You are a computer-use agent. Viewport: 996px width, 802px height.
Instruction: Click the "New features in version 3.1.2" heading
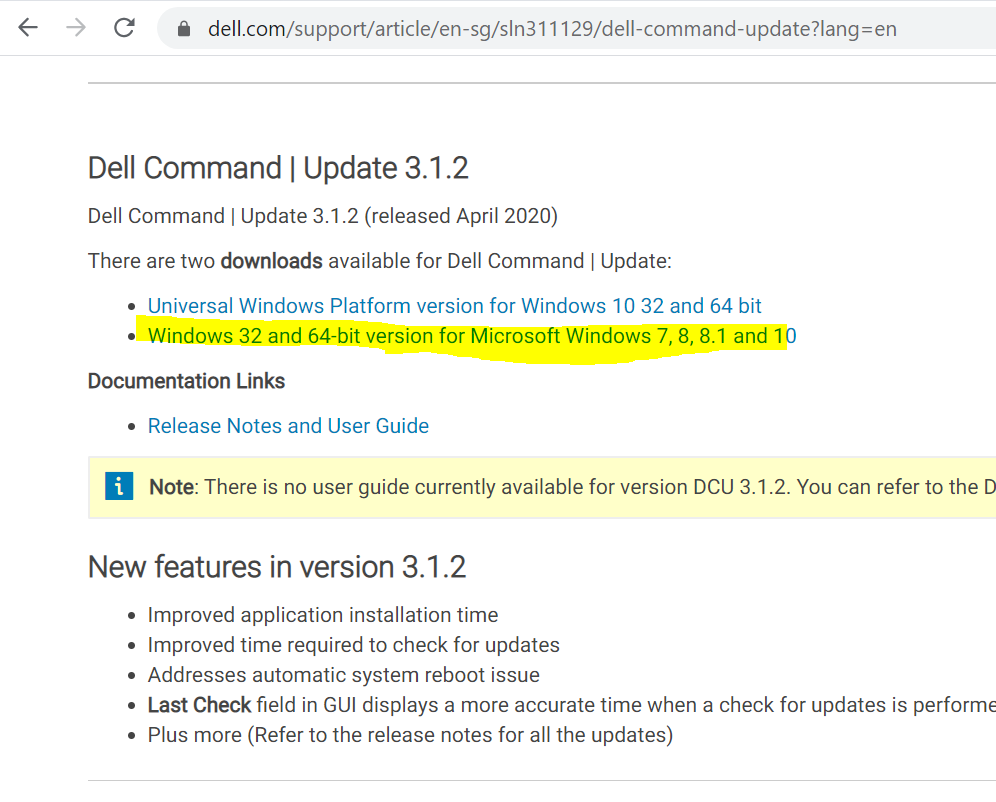pyautogui.click(x=277, y=567)
